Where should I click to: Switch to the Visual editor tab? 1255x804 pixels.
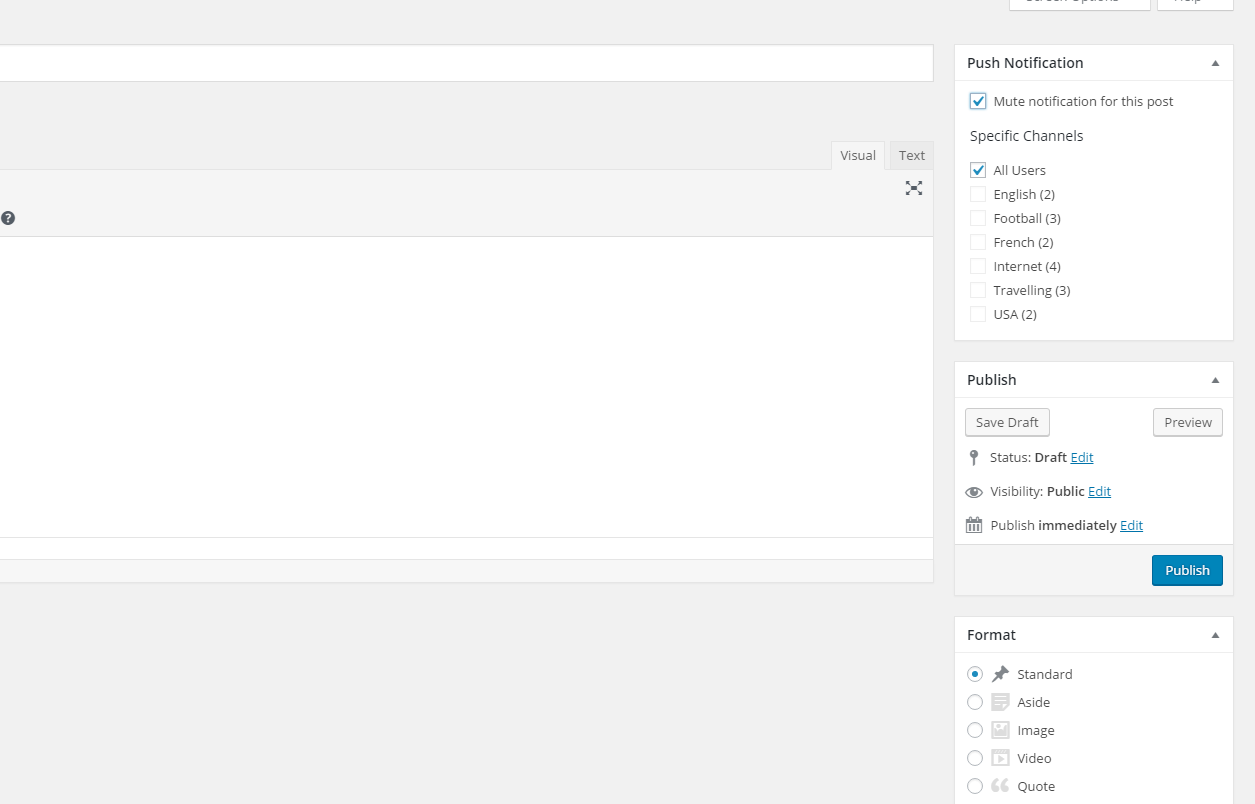(x=857, y=155)
